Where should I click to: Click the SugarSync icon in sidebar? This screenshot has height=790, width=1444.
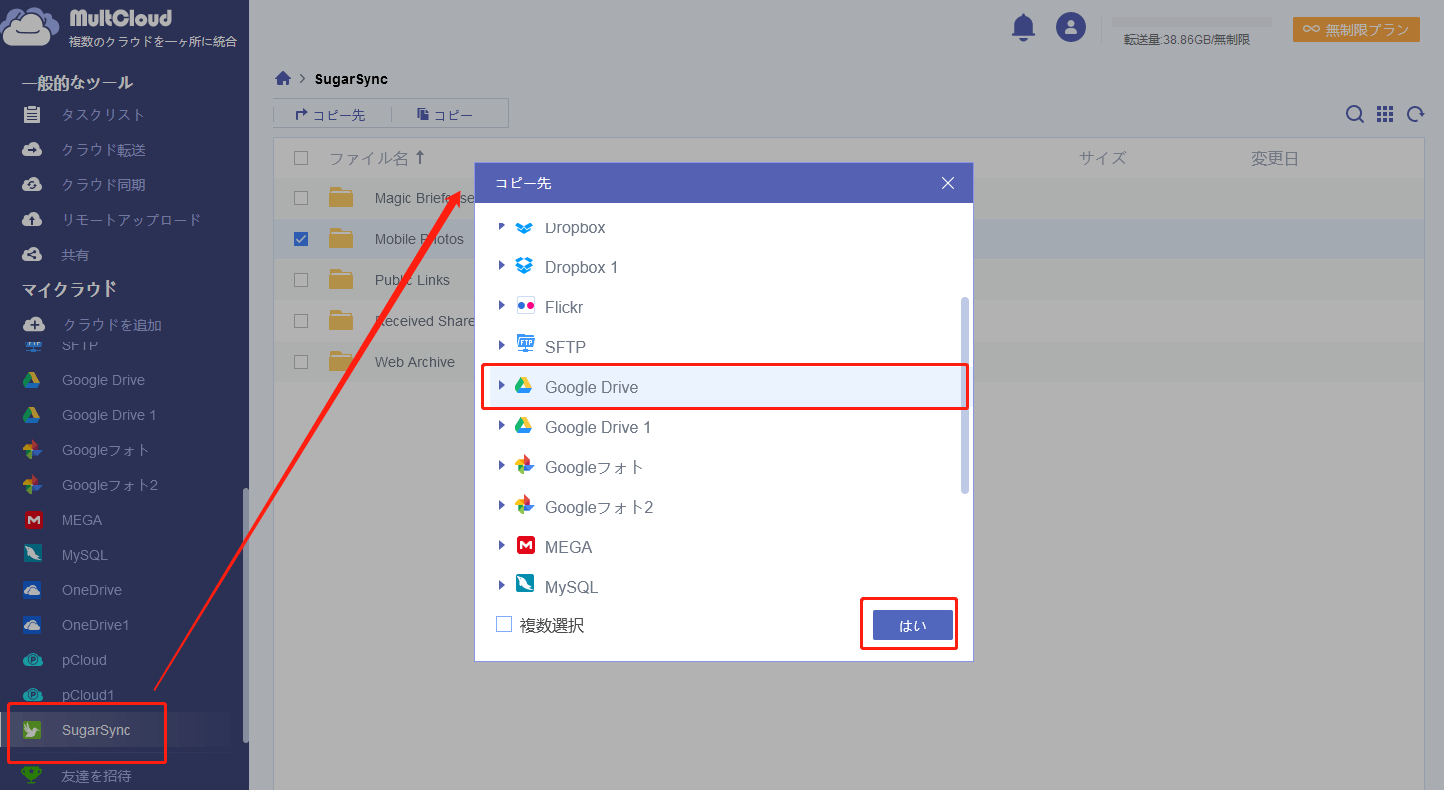coord(33,730)
